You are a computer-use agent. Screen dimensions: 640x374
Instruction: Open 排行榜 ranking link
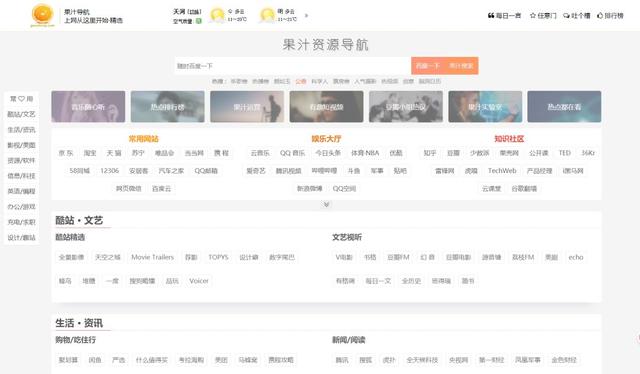point(610,16)
